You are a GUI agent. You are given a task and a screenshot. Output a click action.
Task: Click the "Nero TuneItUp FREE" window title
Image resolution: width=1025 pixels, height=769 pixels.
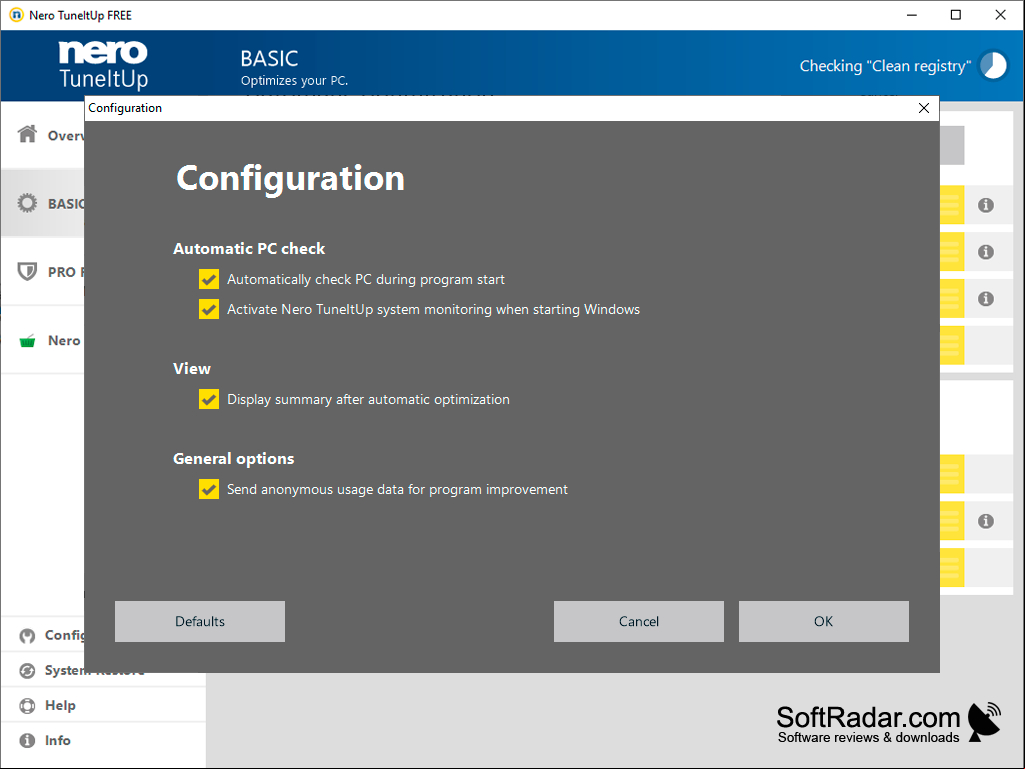(x=80, y=15)
